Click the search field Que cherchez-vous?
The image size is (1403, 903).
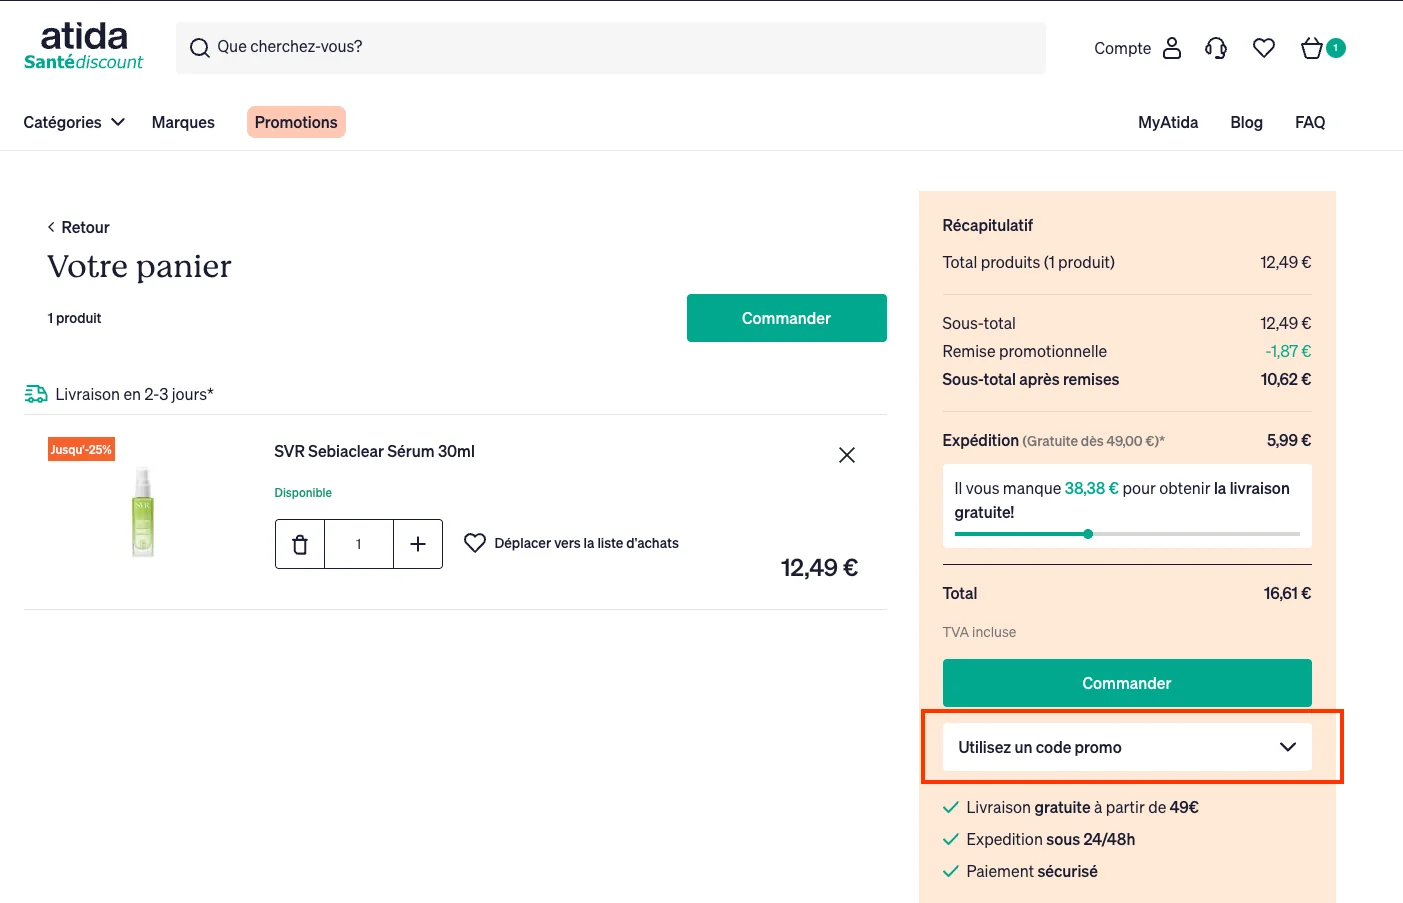[x=611, y=48]
